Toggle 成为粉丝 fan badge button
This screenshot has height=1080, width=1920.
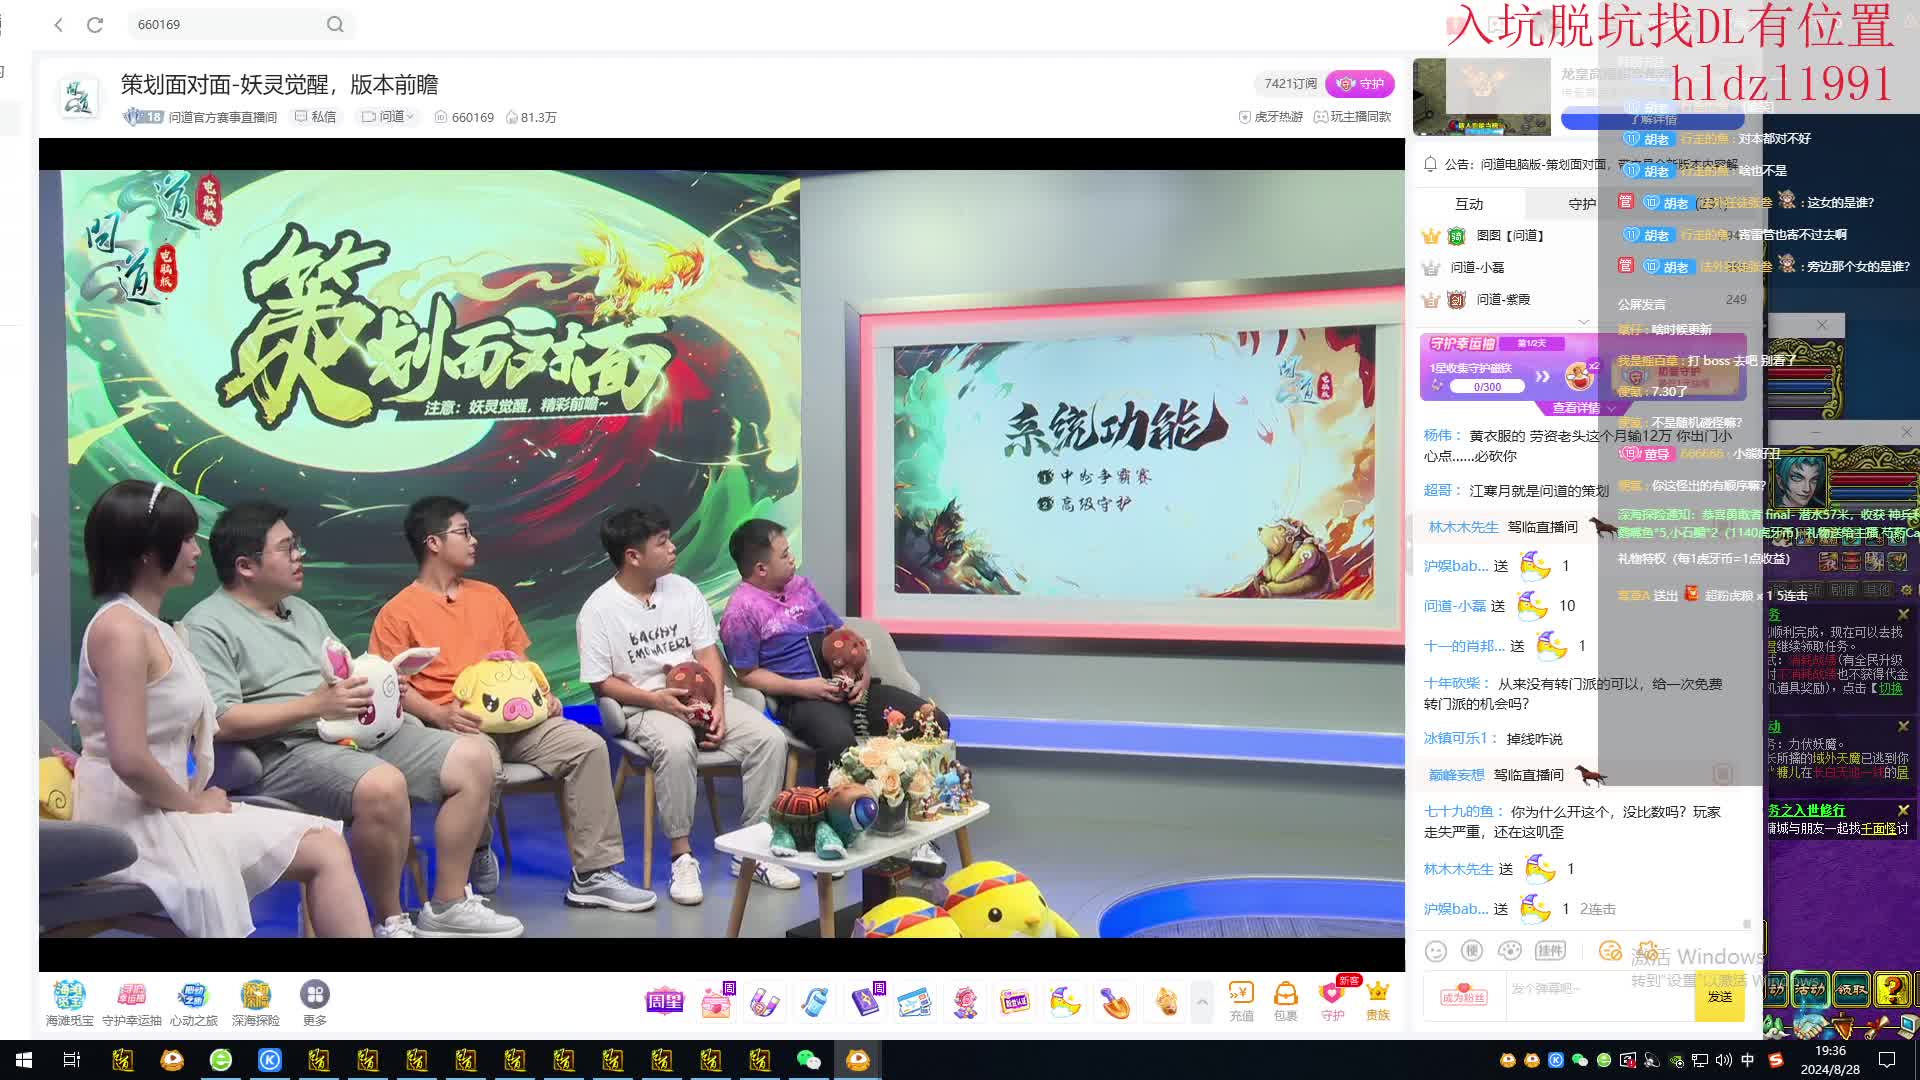[1464, 995]
